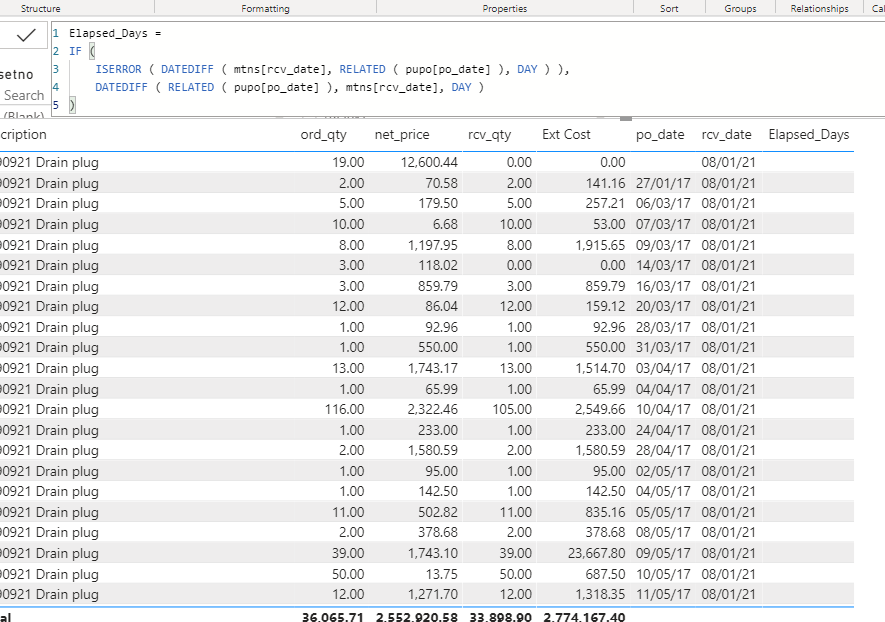Select total Ext Cost 2,774,167.40

pyautogui.click(x=584, y=617)
